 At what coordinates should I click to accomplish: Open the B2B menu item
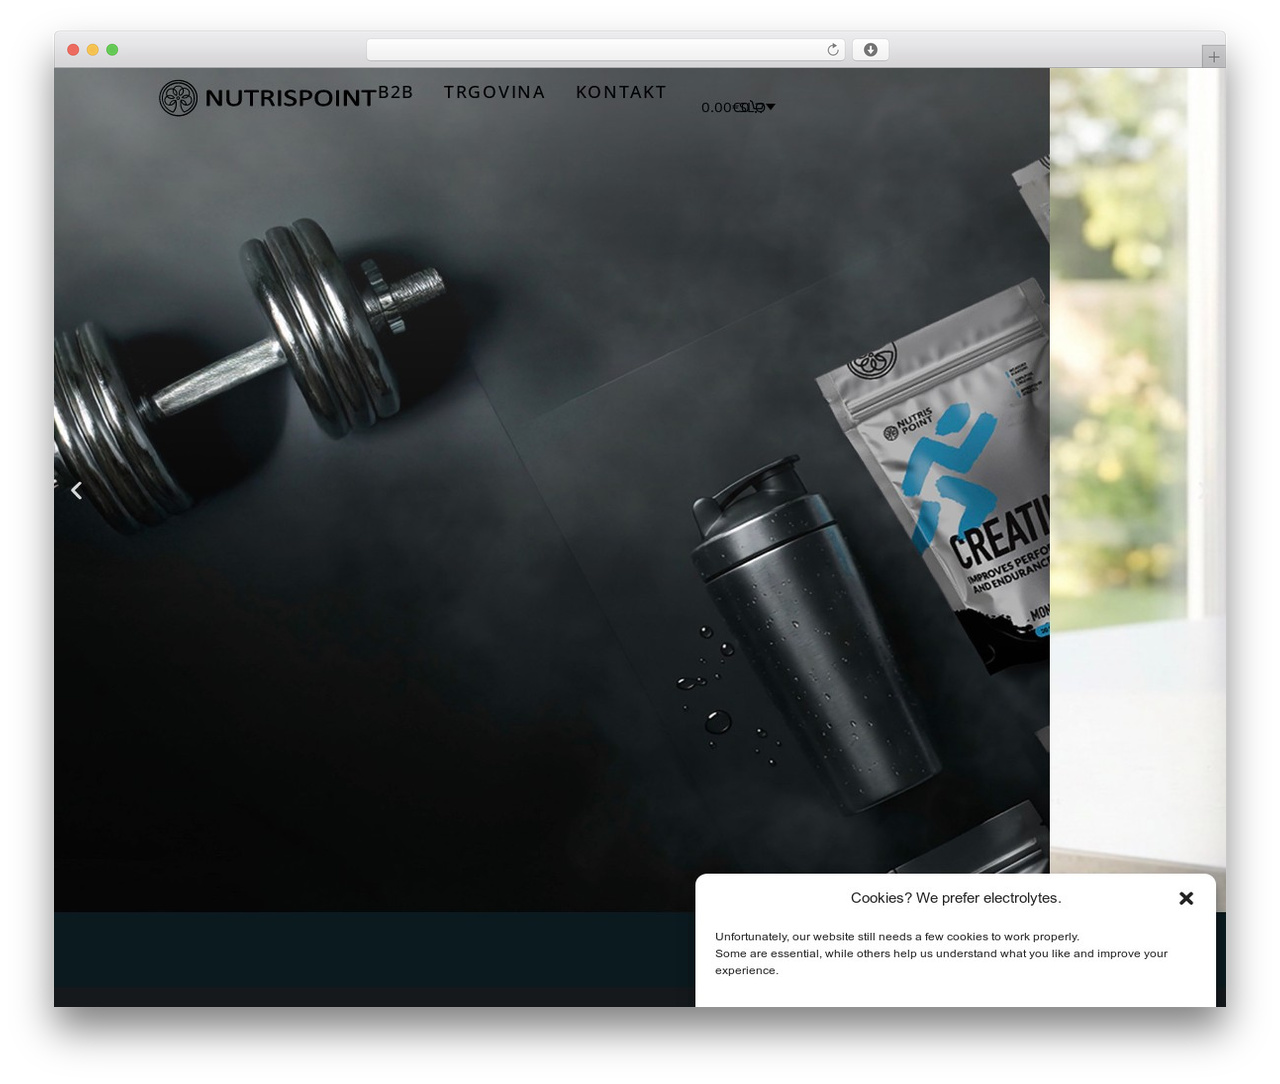pyautogui.click(x=396, y=92)
